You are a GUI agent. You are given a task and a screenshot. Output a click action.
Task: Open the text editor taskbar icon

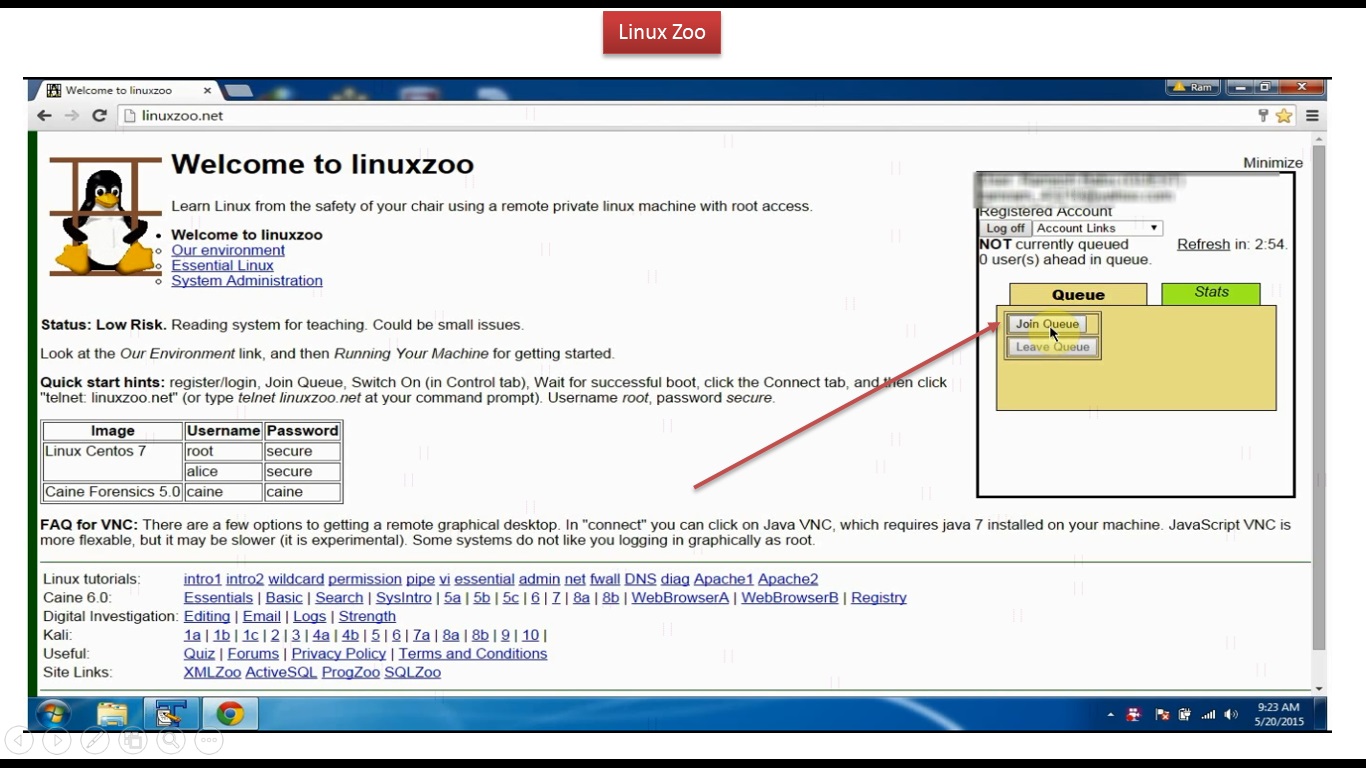click(x=171, y=714)
